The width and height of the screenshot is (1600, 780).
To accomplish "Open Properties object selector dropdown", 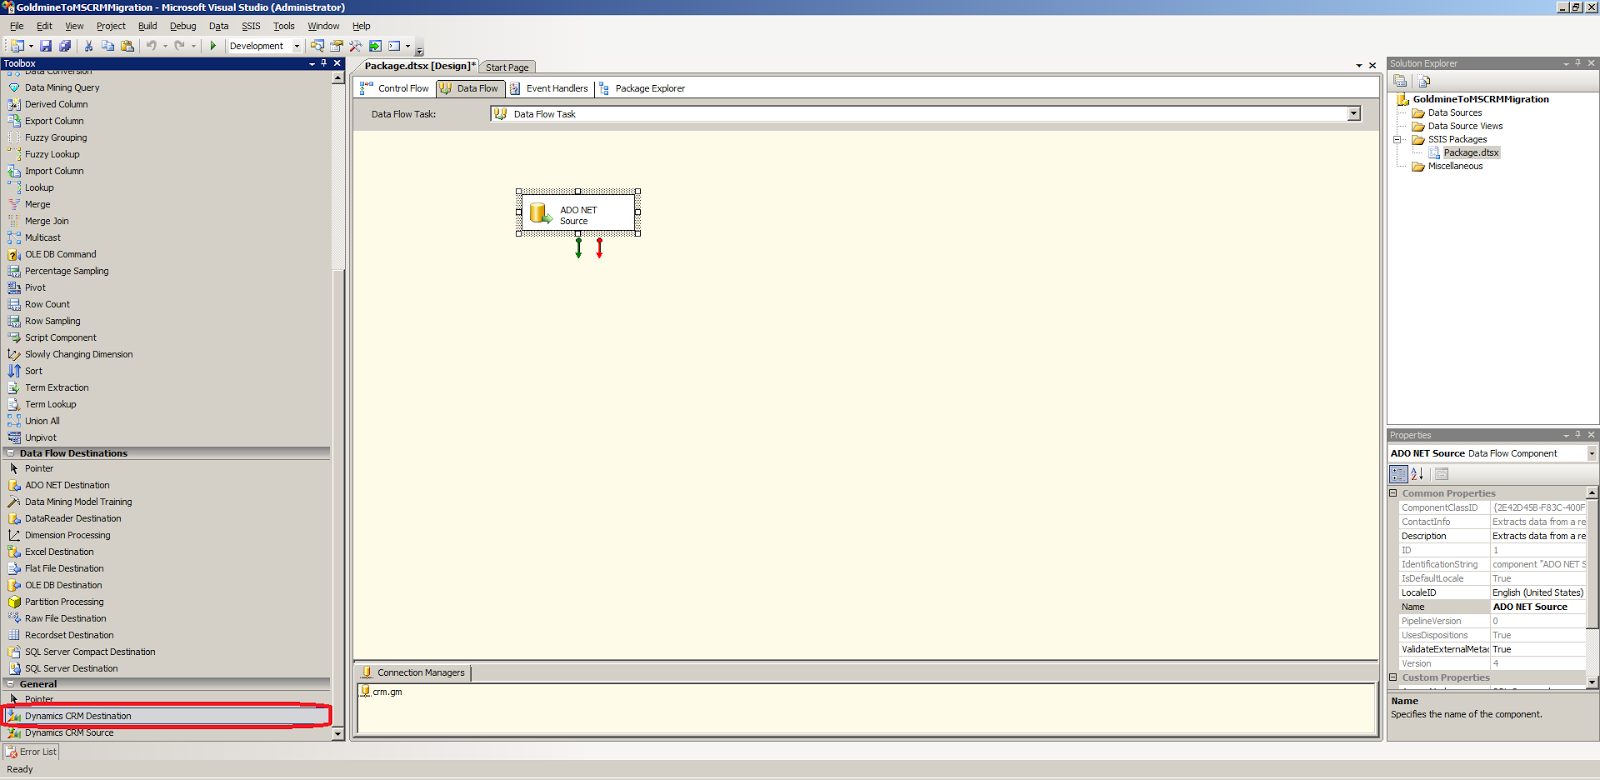I will (1592, 453).
